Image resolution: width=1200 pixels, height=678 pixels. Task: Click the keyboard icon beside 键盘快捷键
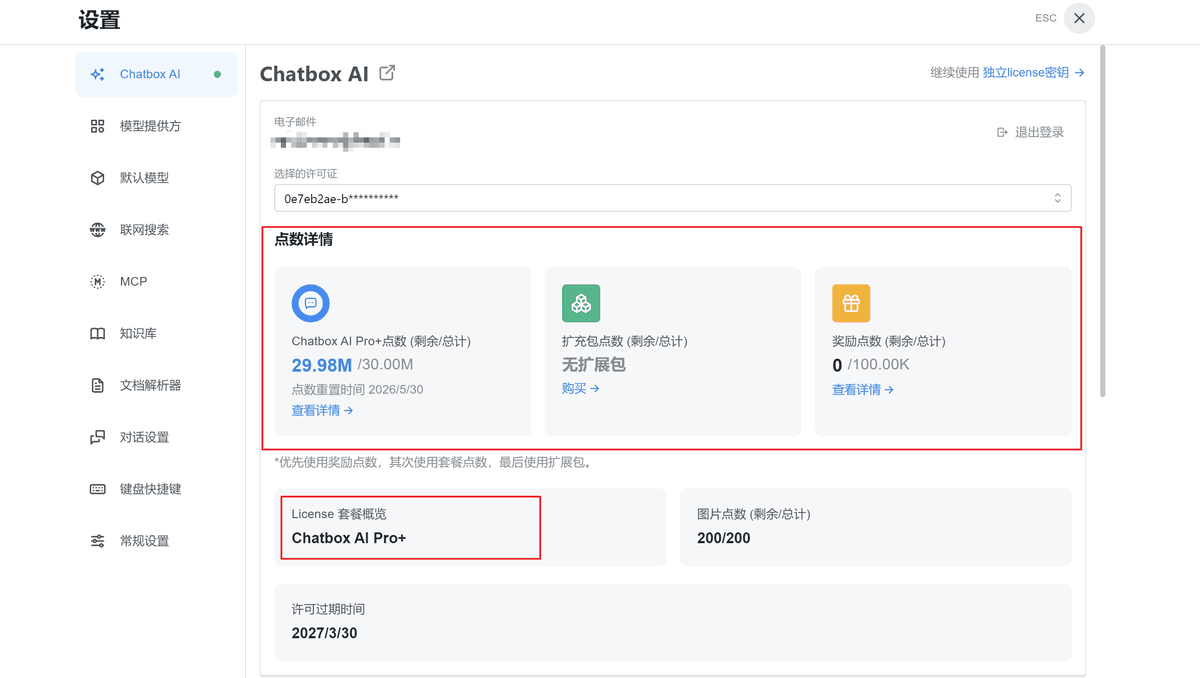[97, 490]
